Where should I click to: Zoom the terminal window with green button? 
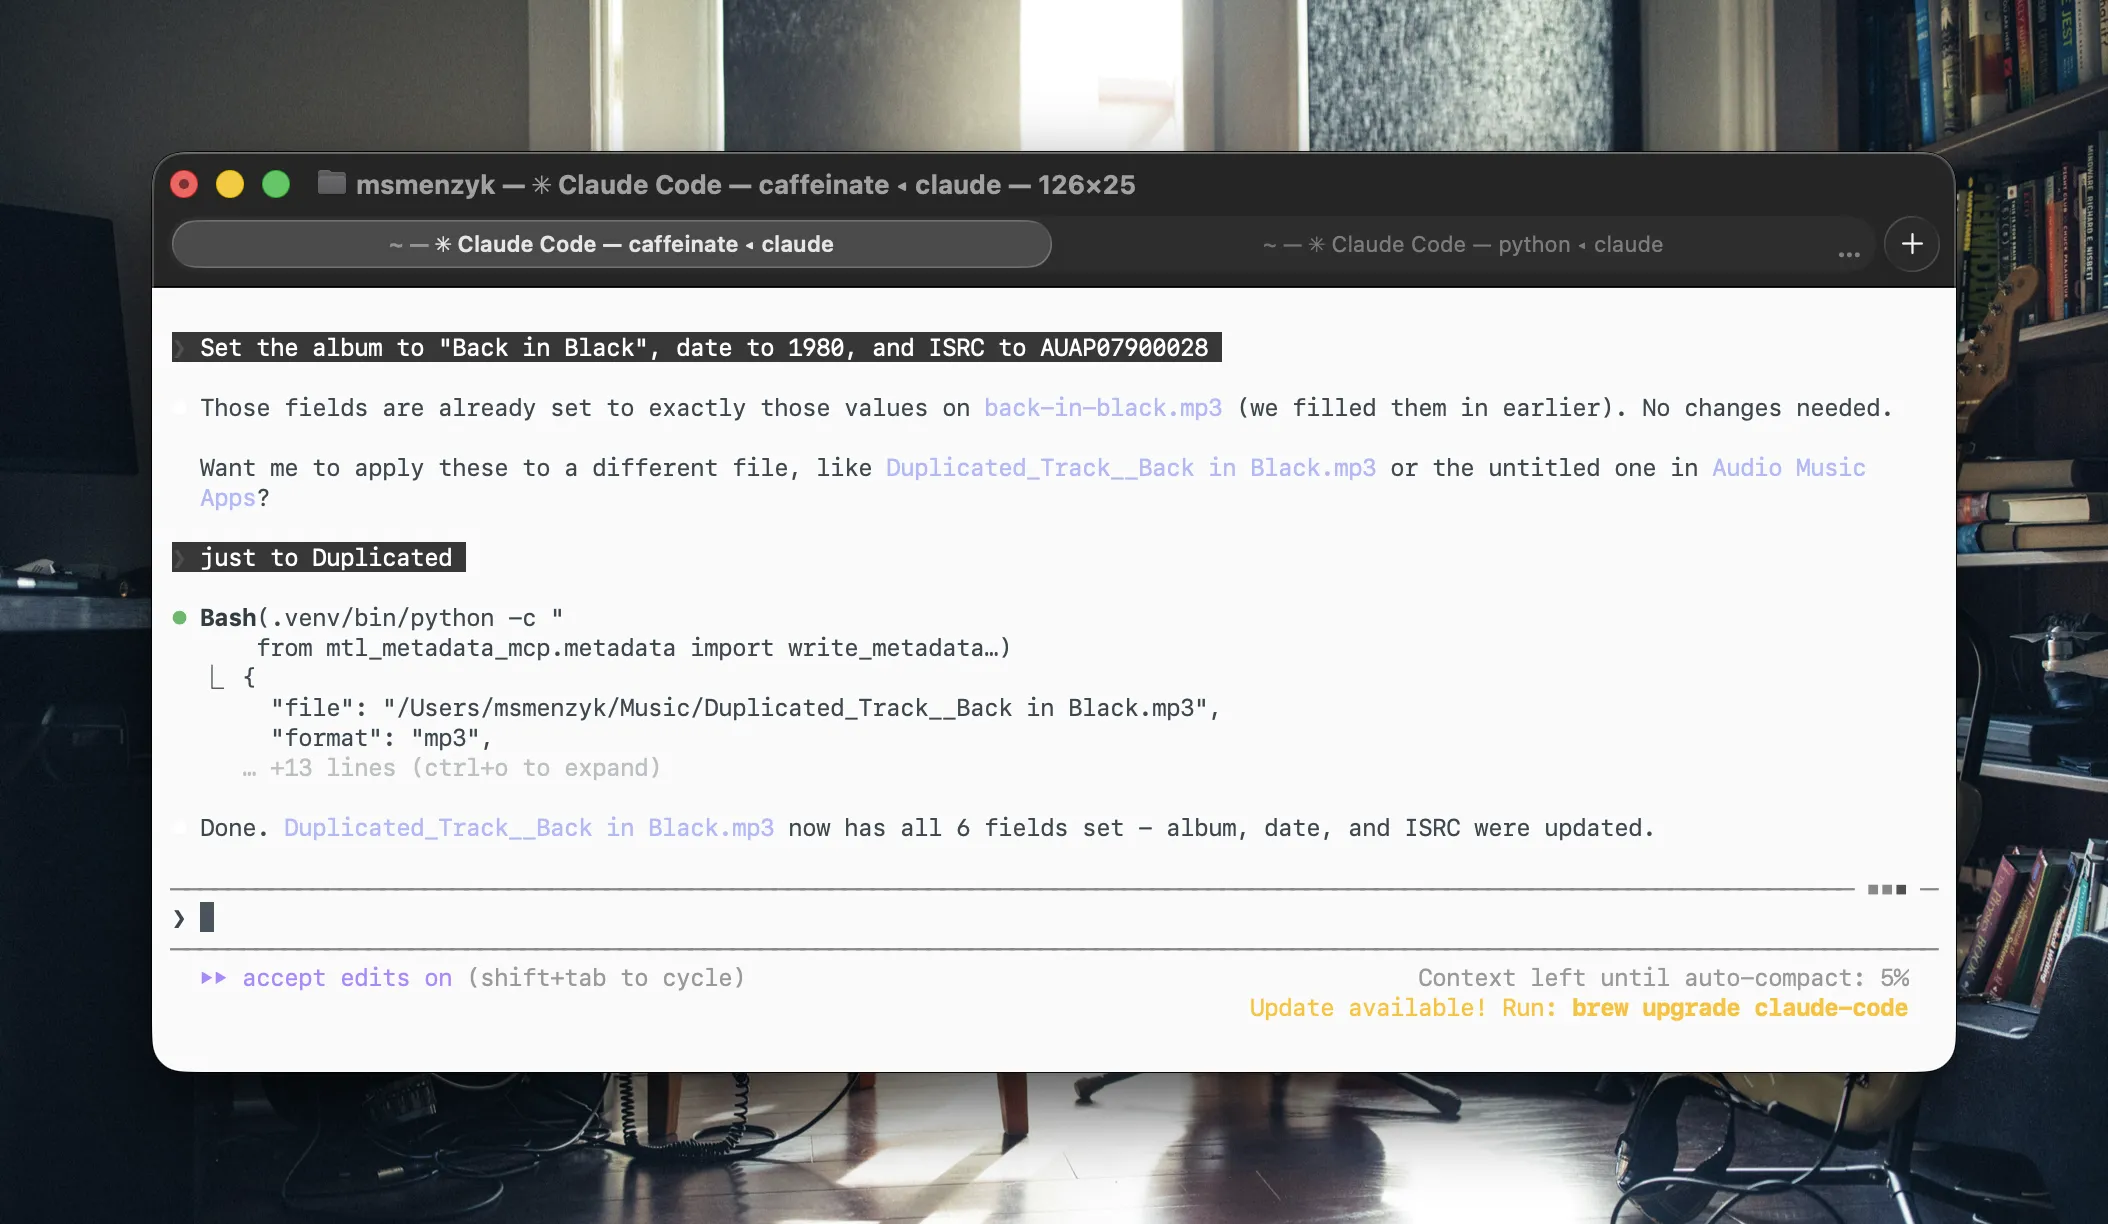pos(276,184)
